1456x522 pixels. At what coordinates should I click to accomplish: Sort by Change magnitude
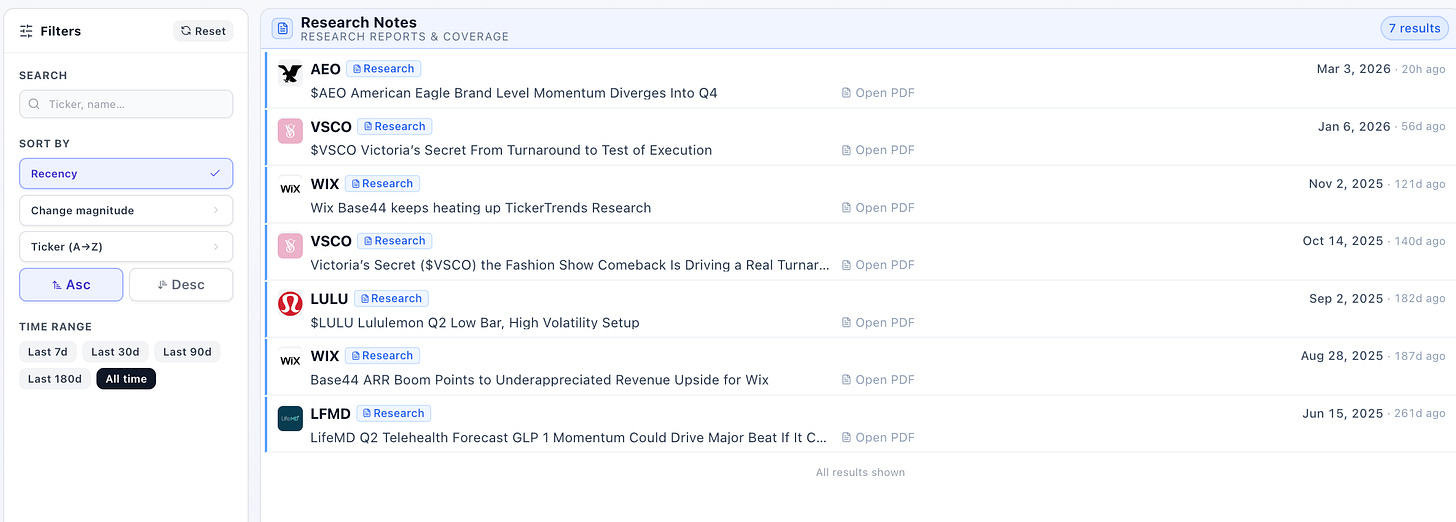(x=126, y=211)
